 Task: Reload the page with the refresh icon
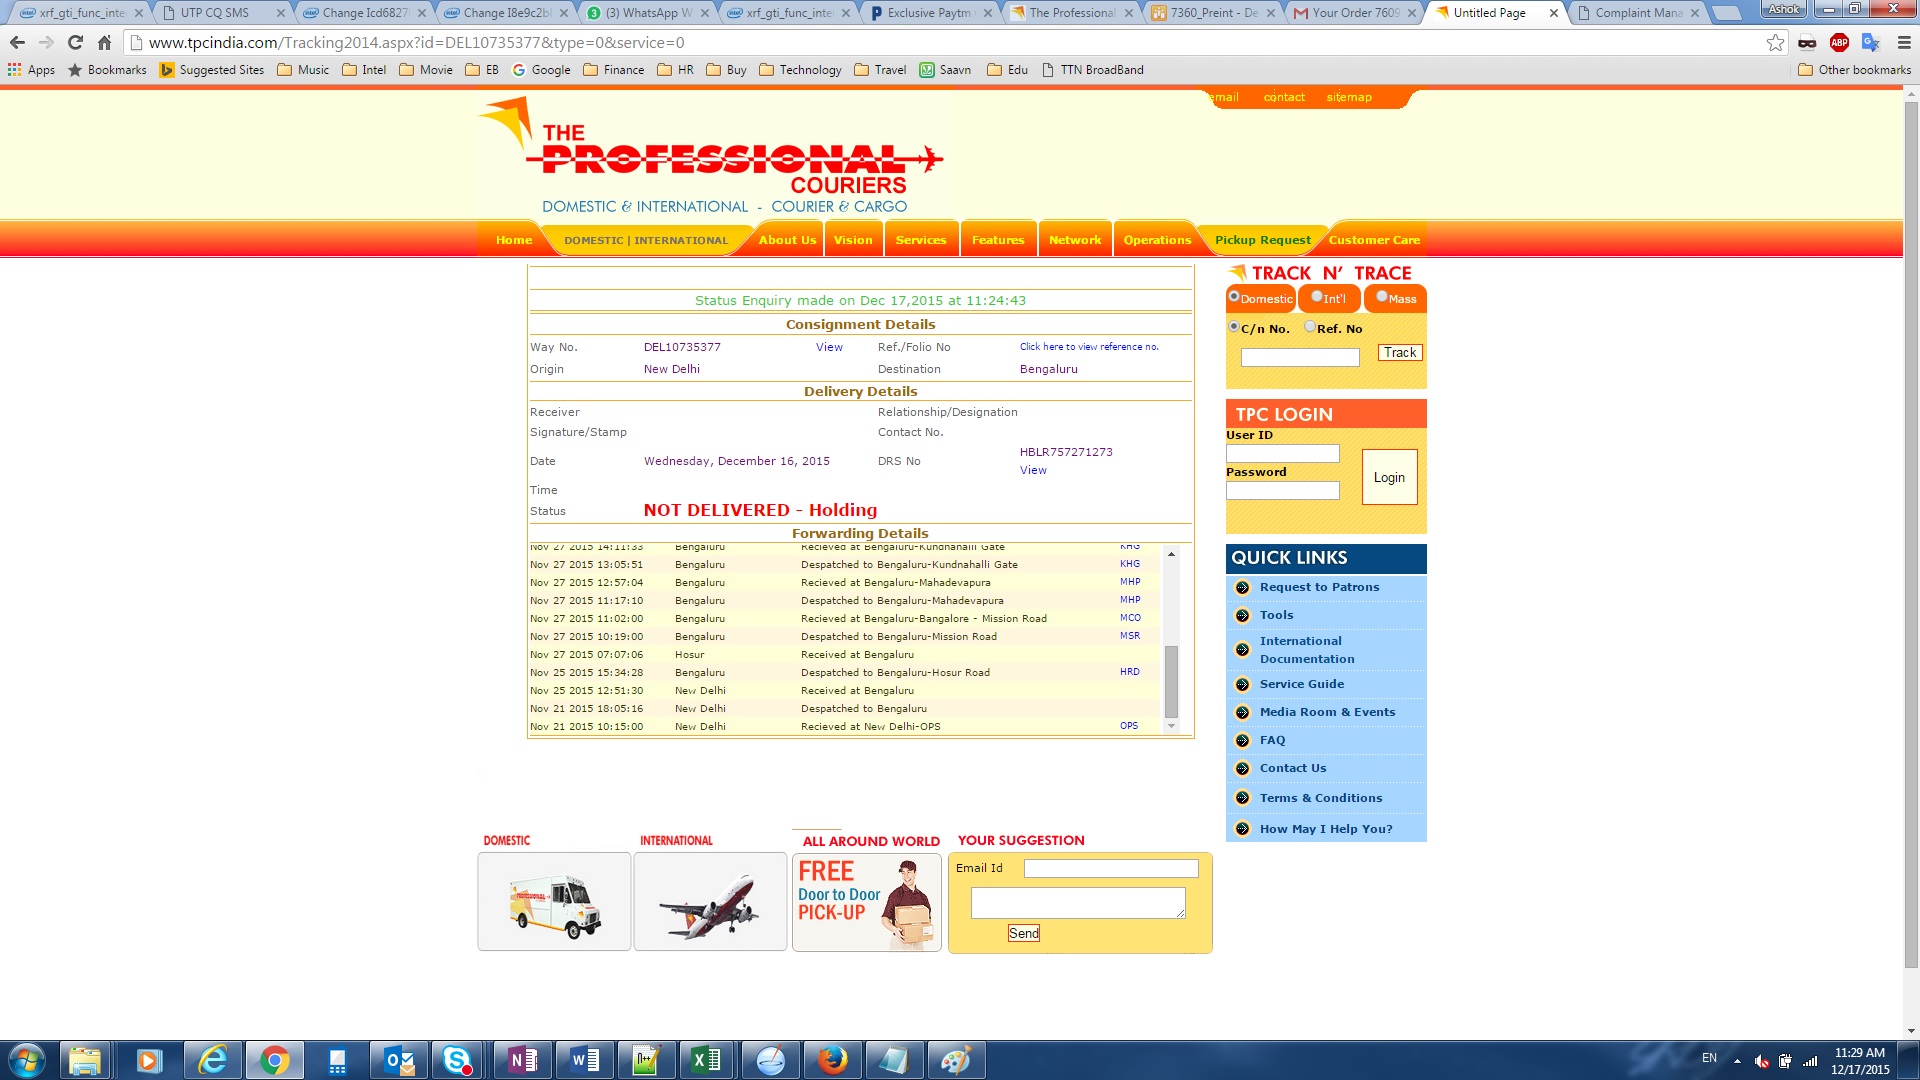pos(75,43)
